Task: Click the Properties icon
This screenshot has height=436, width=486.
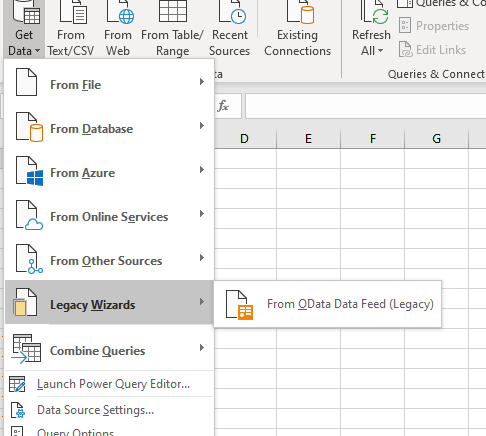Action: coord(405,25)
